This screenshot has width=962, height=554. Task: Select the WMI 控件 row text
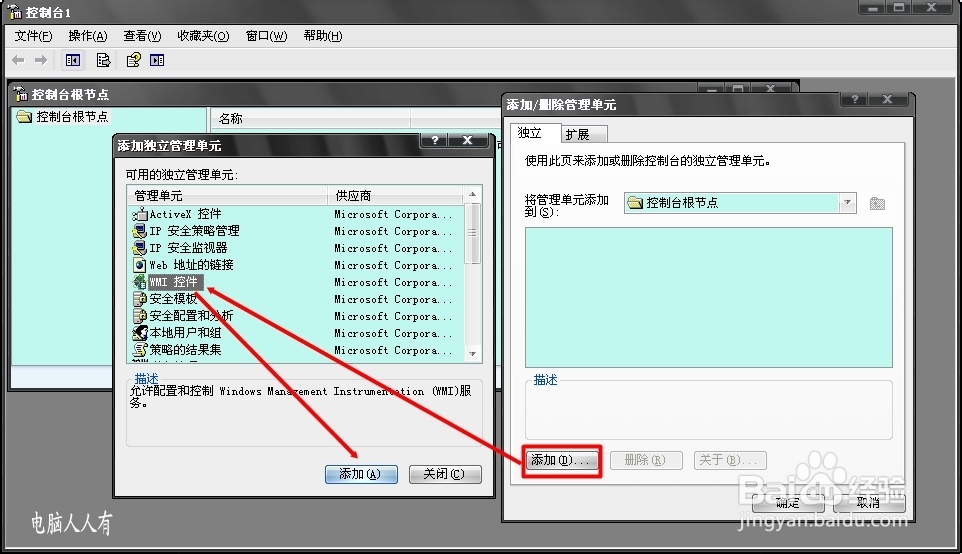174,282
